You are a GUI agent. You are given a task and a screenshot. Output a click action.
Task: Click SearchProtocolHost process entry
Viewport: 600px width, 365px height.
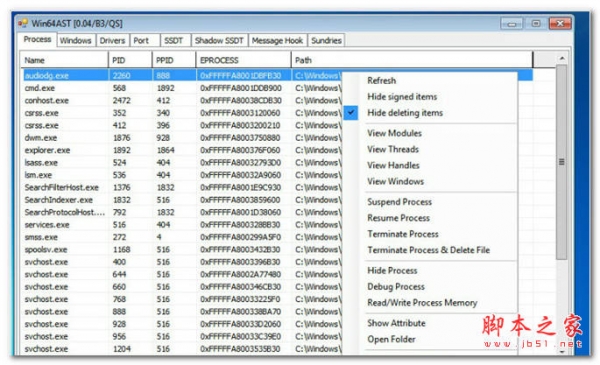click(x=182, y=212)
